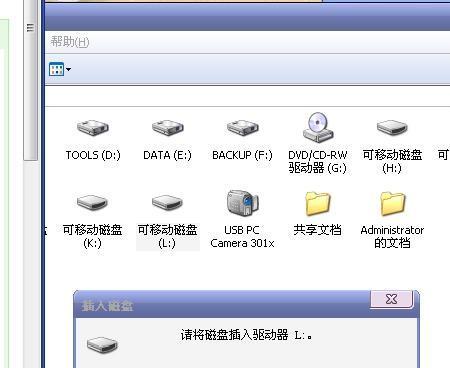Open the Administrator 的文档 folder icon

click(x=392, y=203)
